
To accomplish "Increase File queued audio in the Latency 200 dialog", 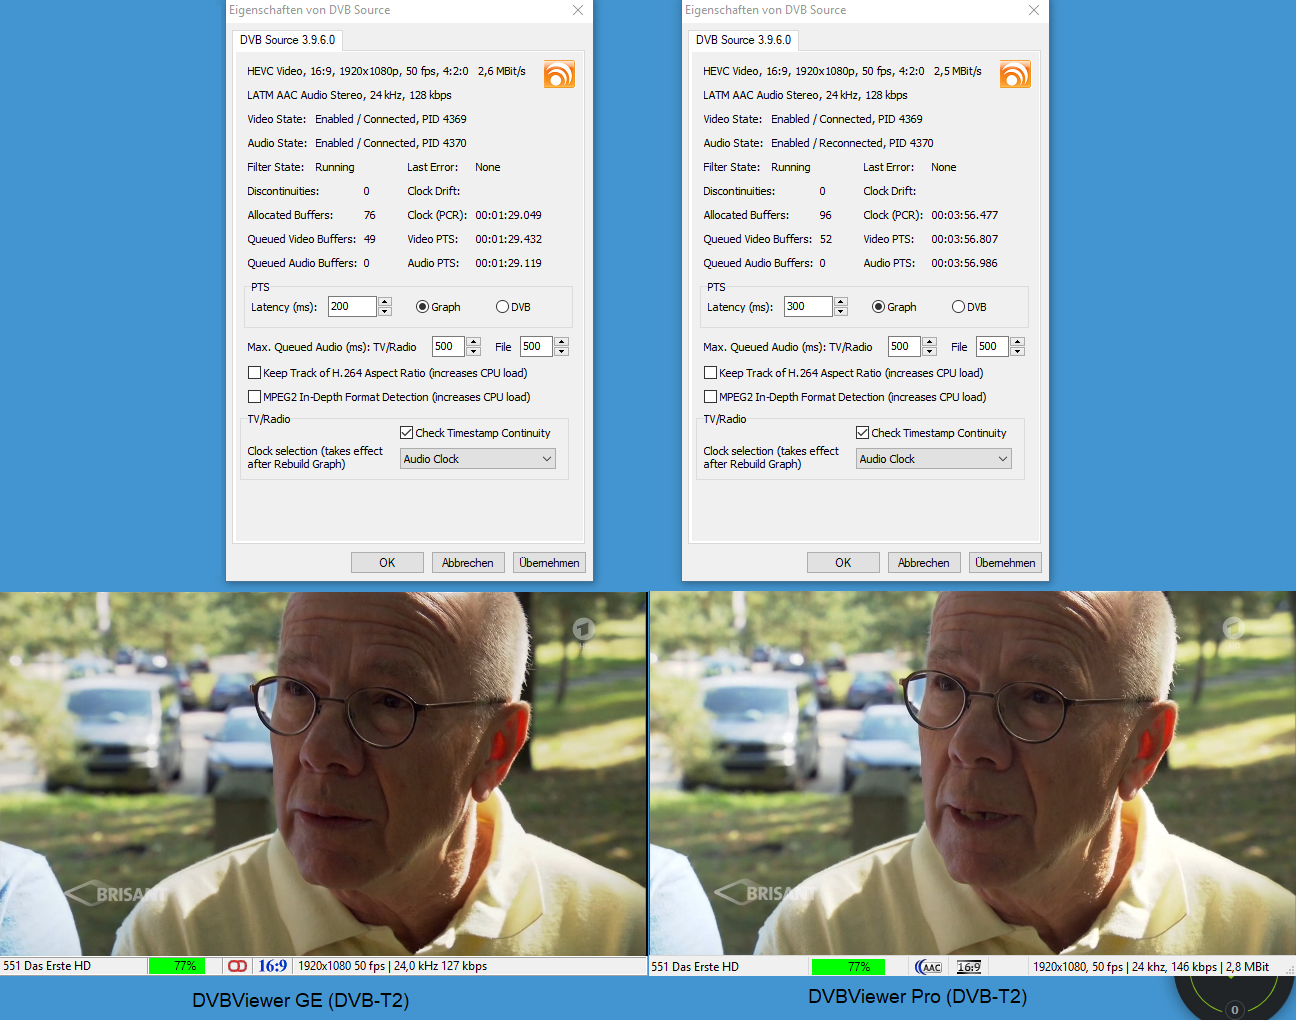I will click(x=561, y=342).
